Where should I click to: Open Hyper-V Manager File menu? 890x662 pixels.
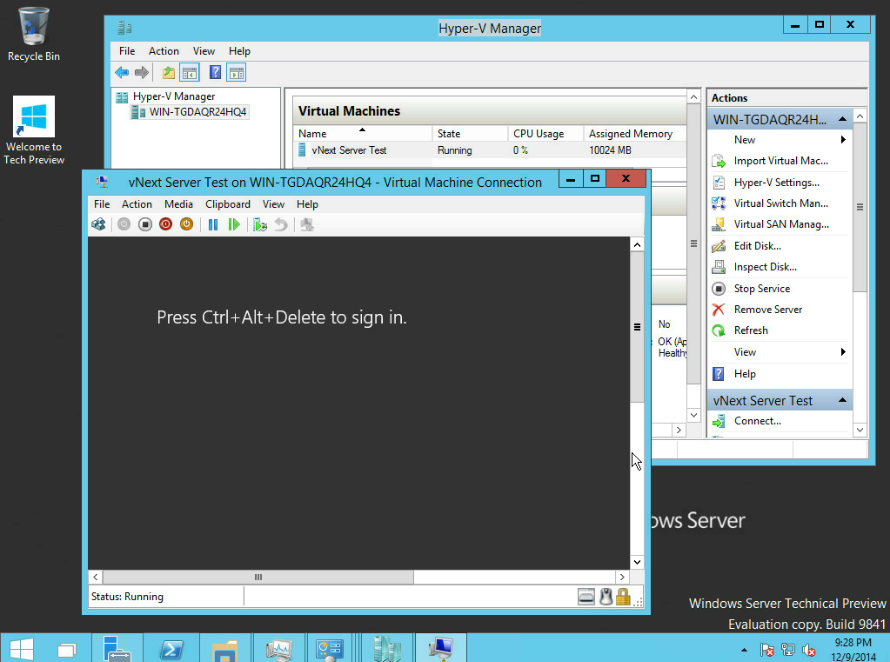click(x=127, y=51)
